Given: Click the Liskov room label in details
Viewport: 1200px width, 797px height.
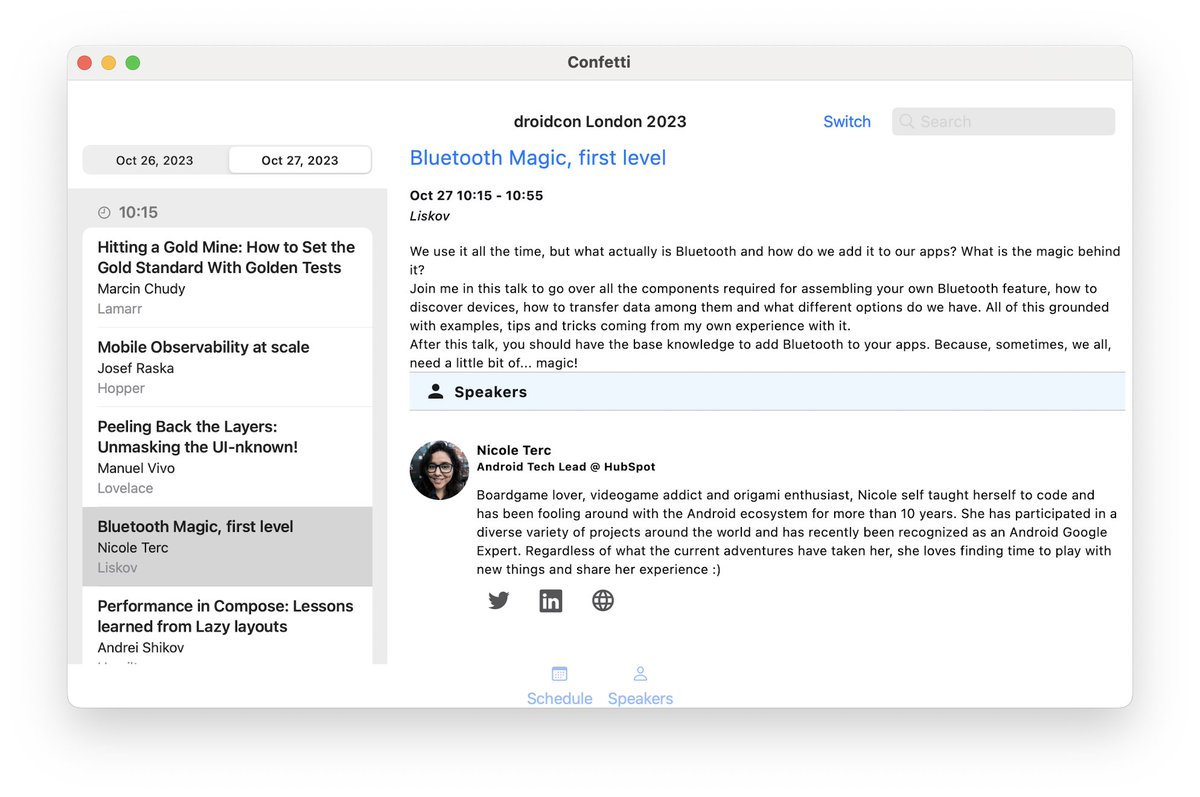Looking at the screenshot, I should point(430,216).
